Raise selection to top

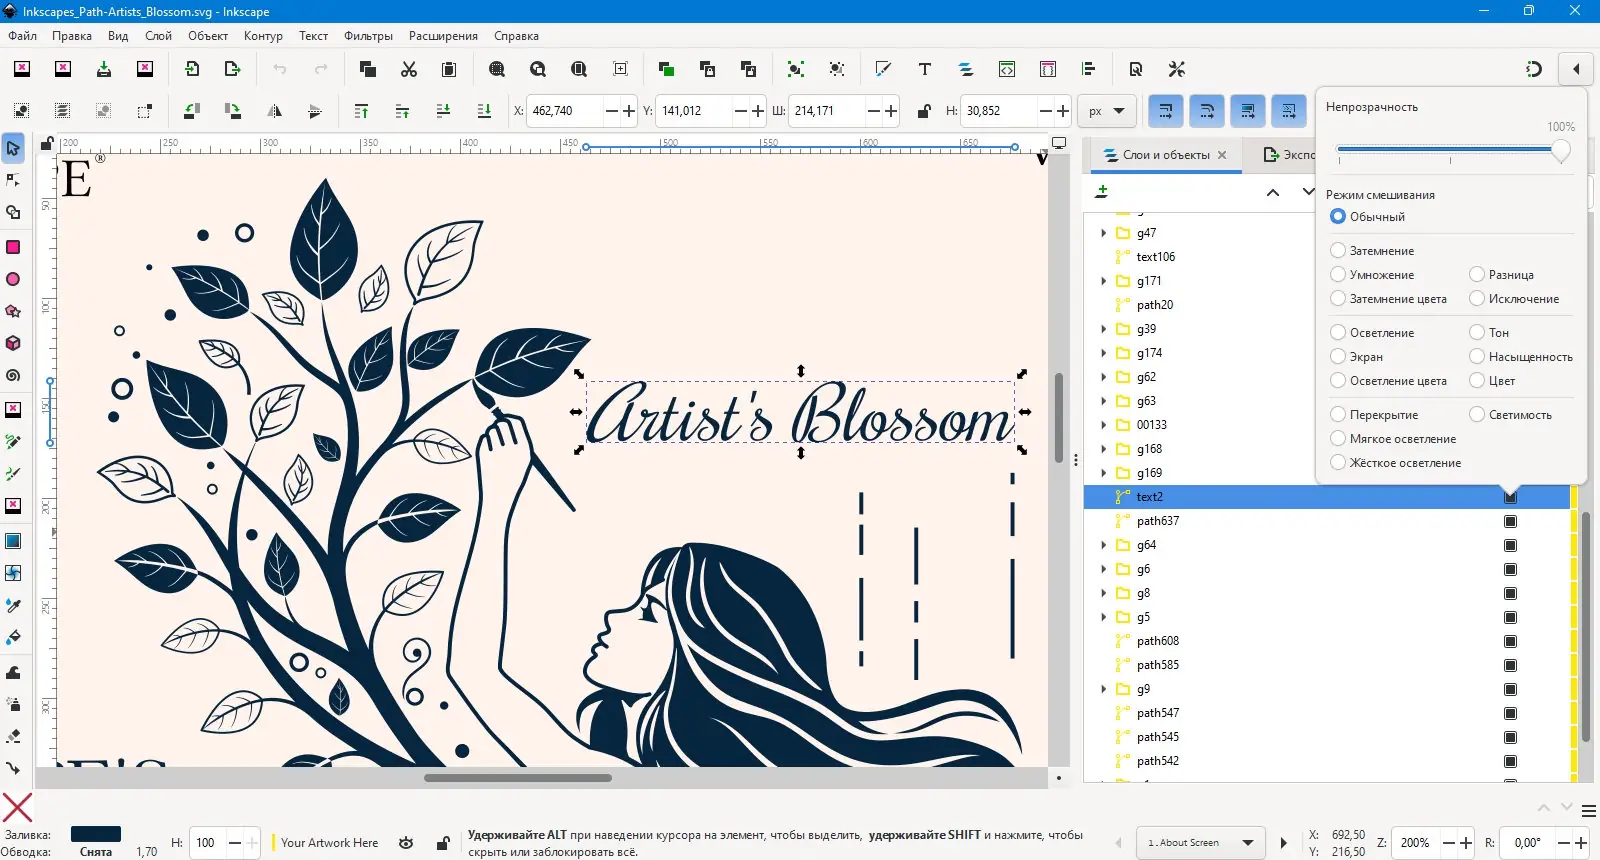click(362, 111)
